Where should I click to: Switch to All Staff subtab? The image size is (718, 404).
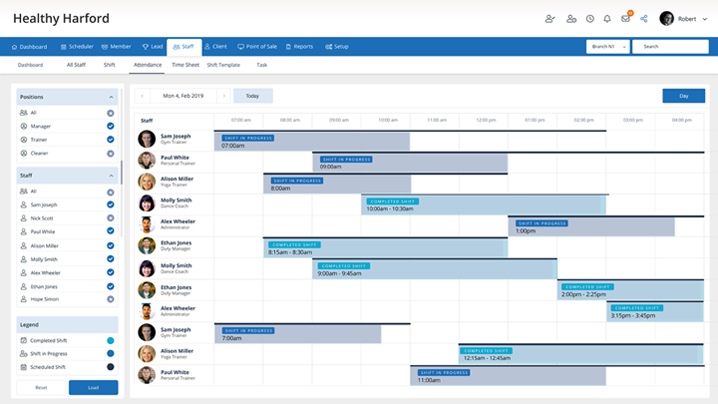click(x=76, y=65)
